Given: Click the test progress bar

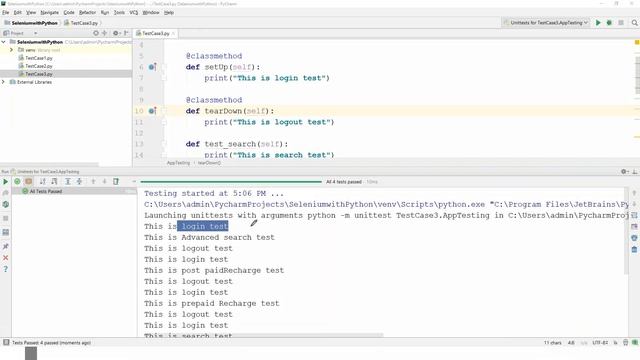Looking at the screenshot, I should [x=231, y=182].
